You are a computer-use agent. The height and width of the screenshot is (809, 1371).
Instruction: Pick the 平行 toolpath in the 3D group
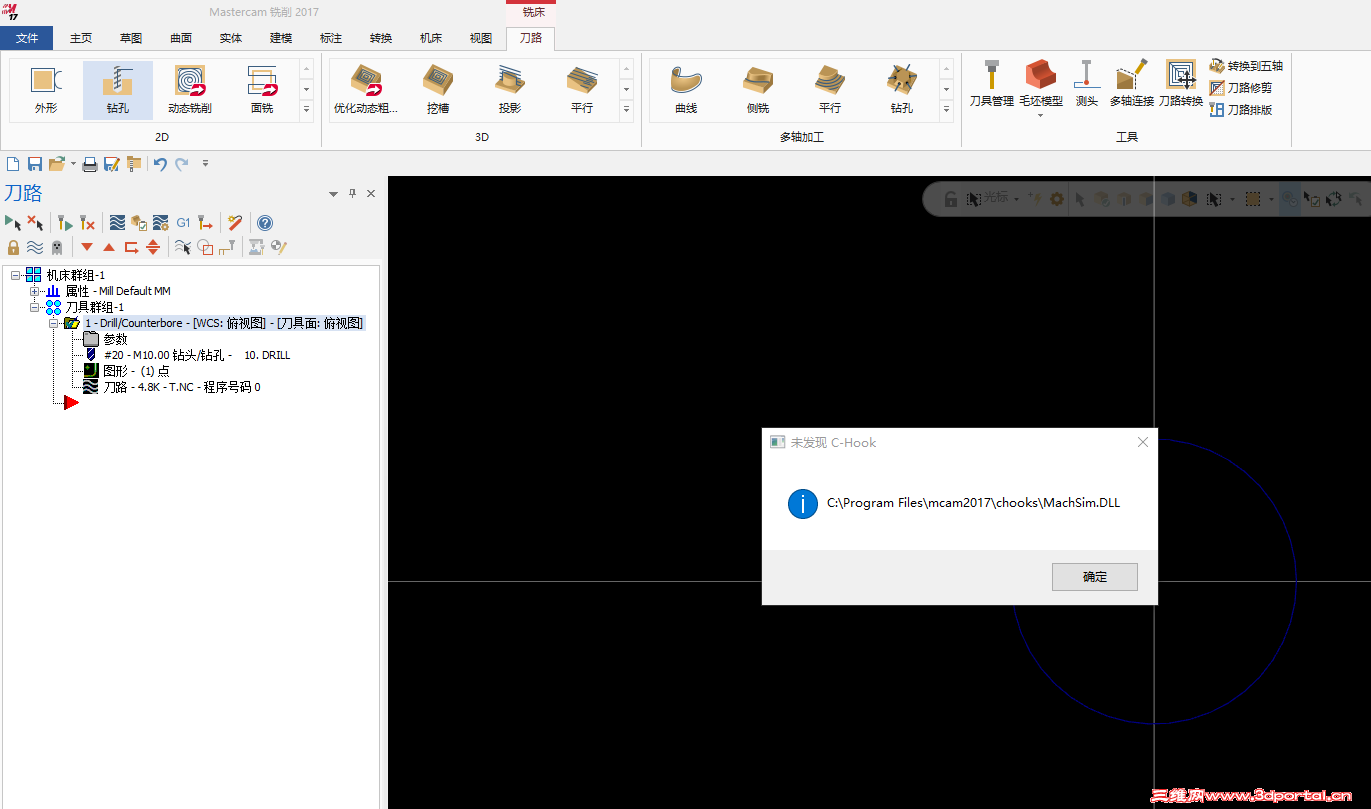(x=582, y=90)
